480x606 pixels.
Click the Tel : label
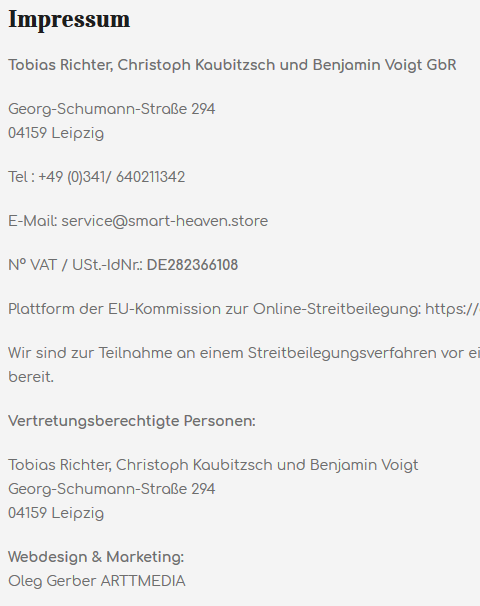click(21, 177)
